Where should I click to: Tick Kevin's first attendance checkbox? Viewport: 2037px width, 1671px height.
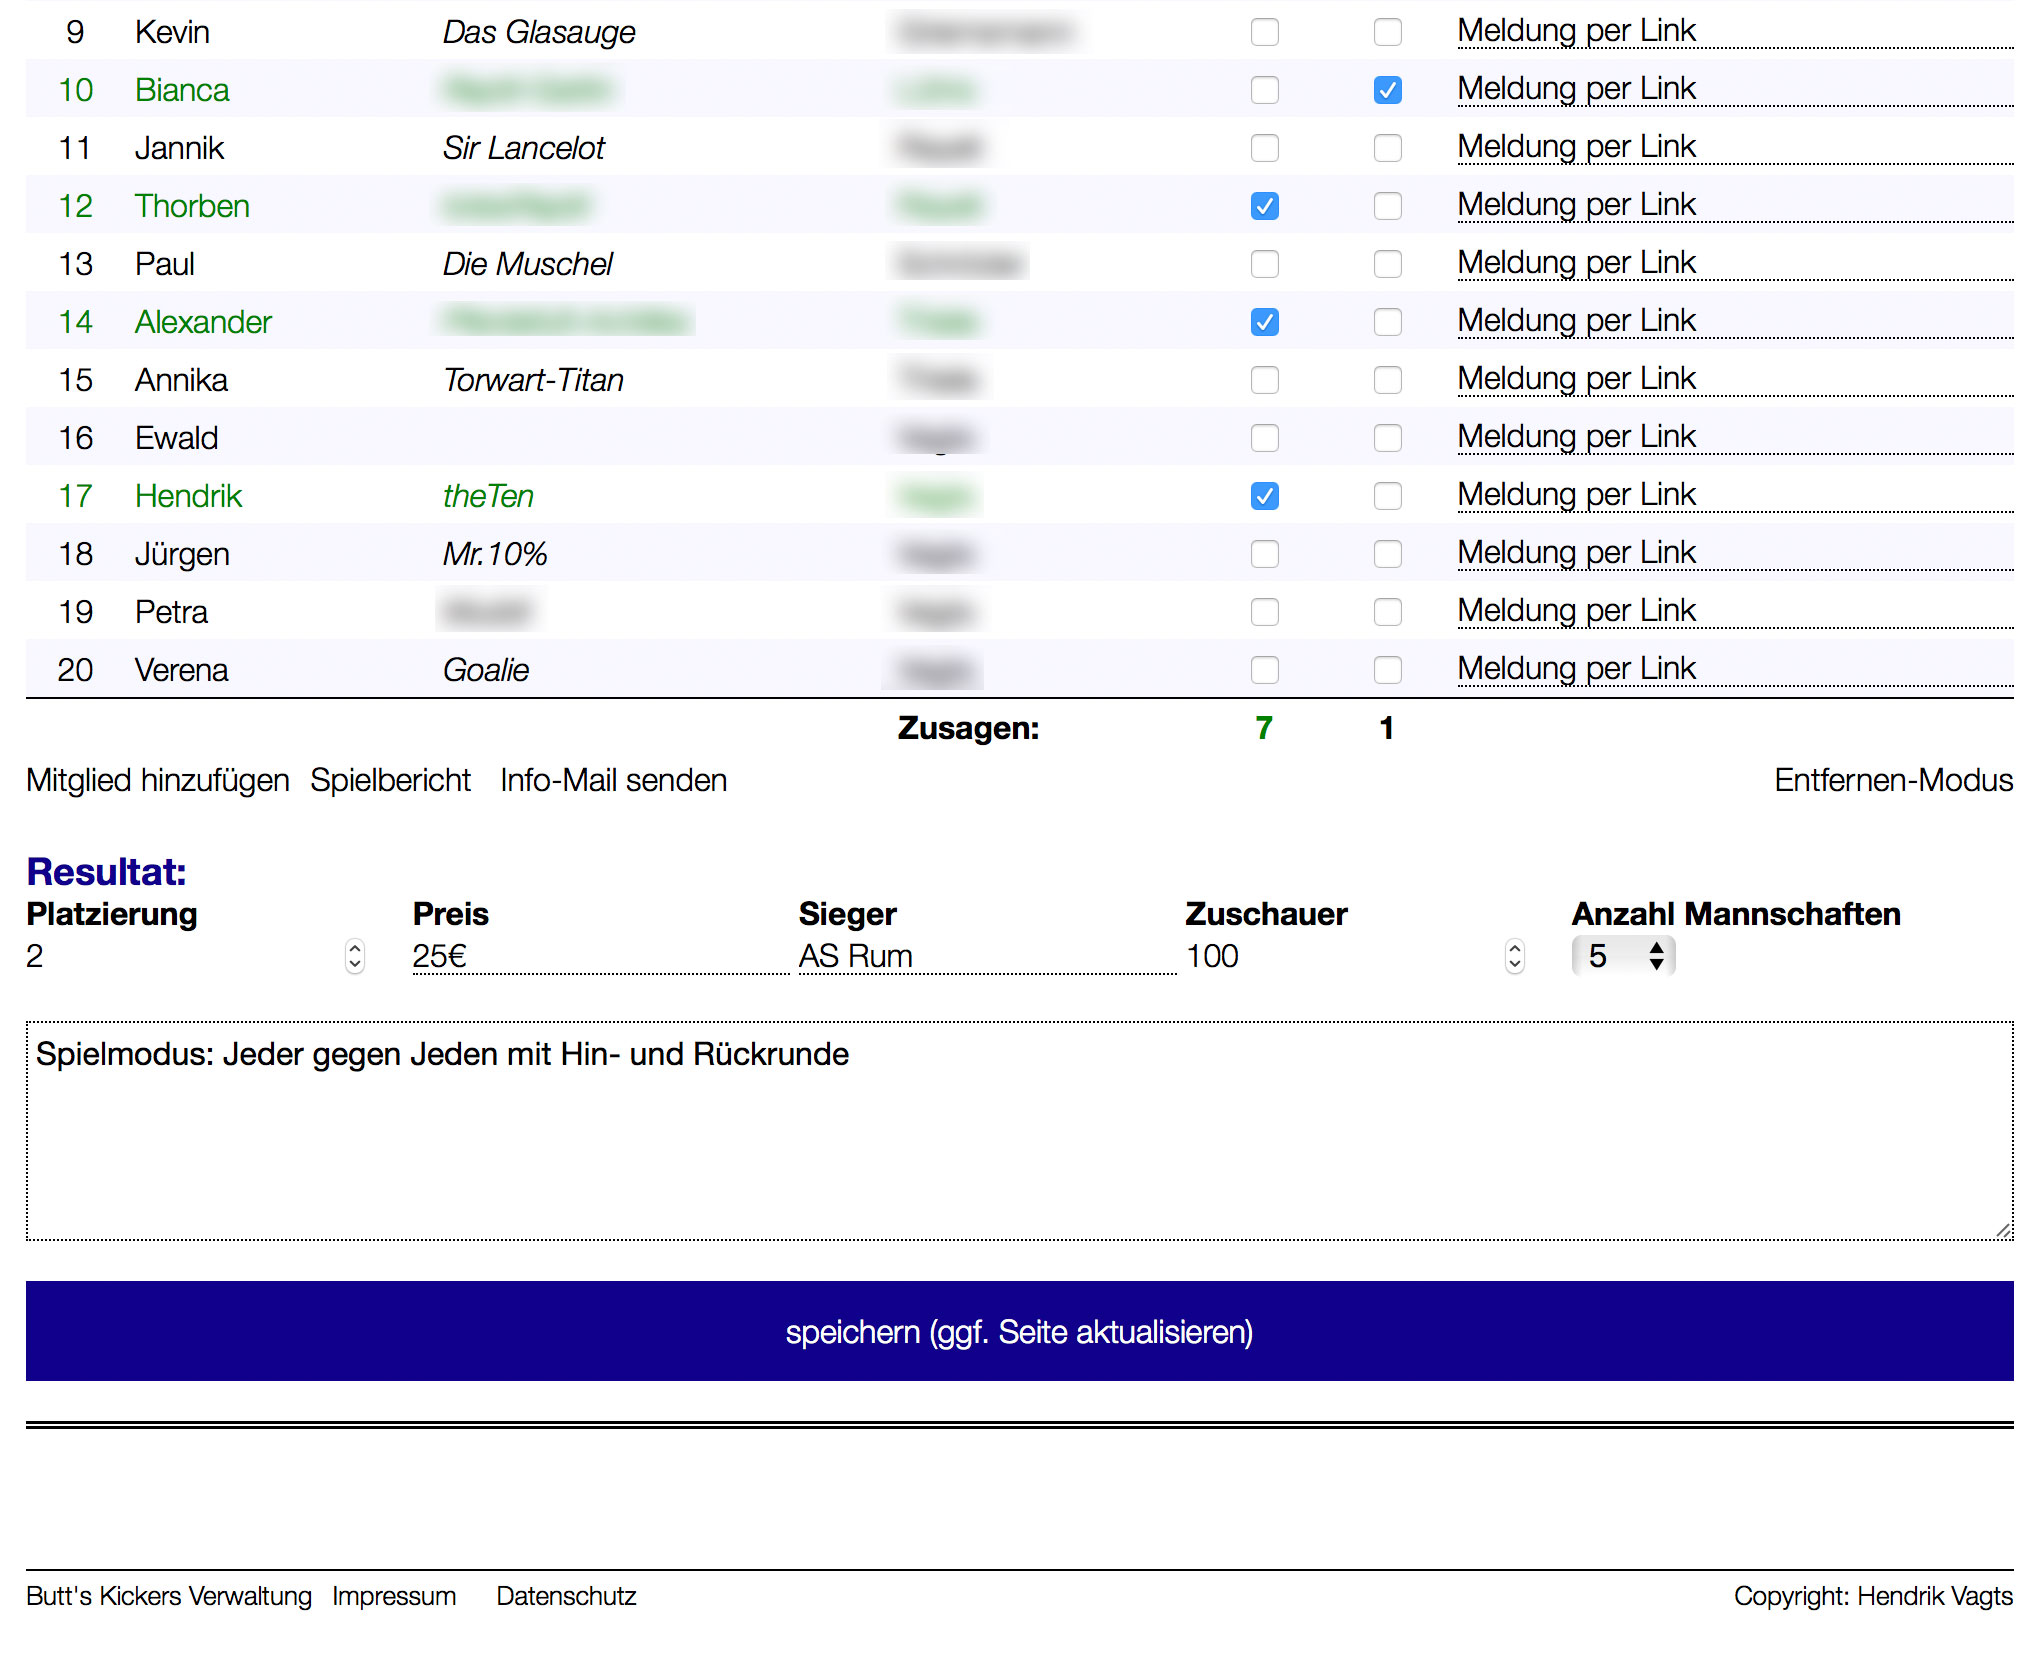(x=1264, y=32)
